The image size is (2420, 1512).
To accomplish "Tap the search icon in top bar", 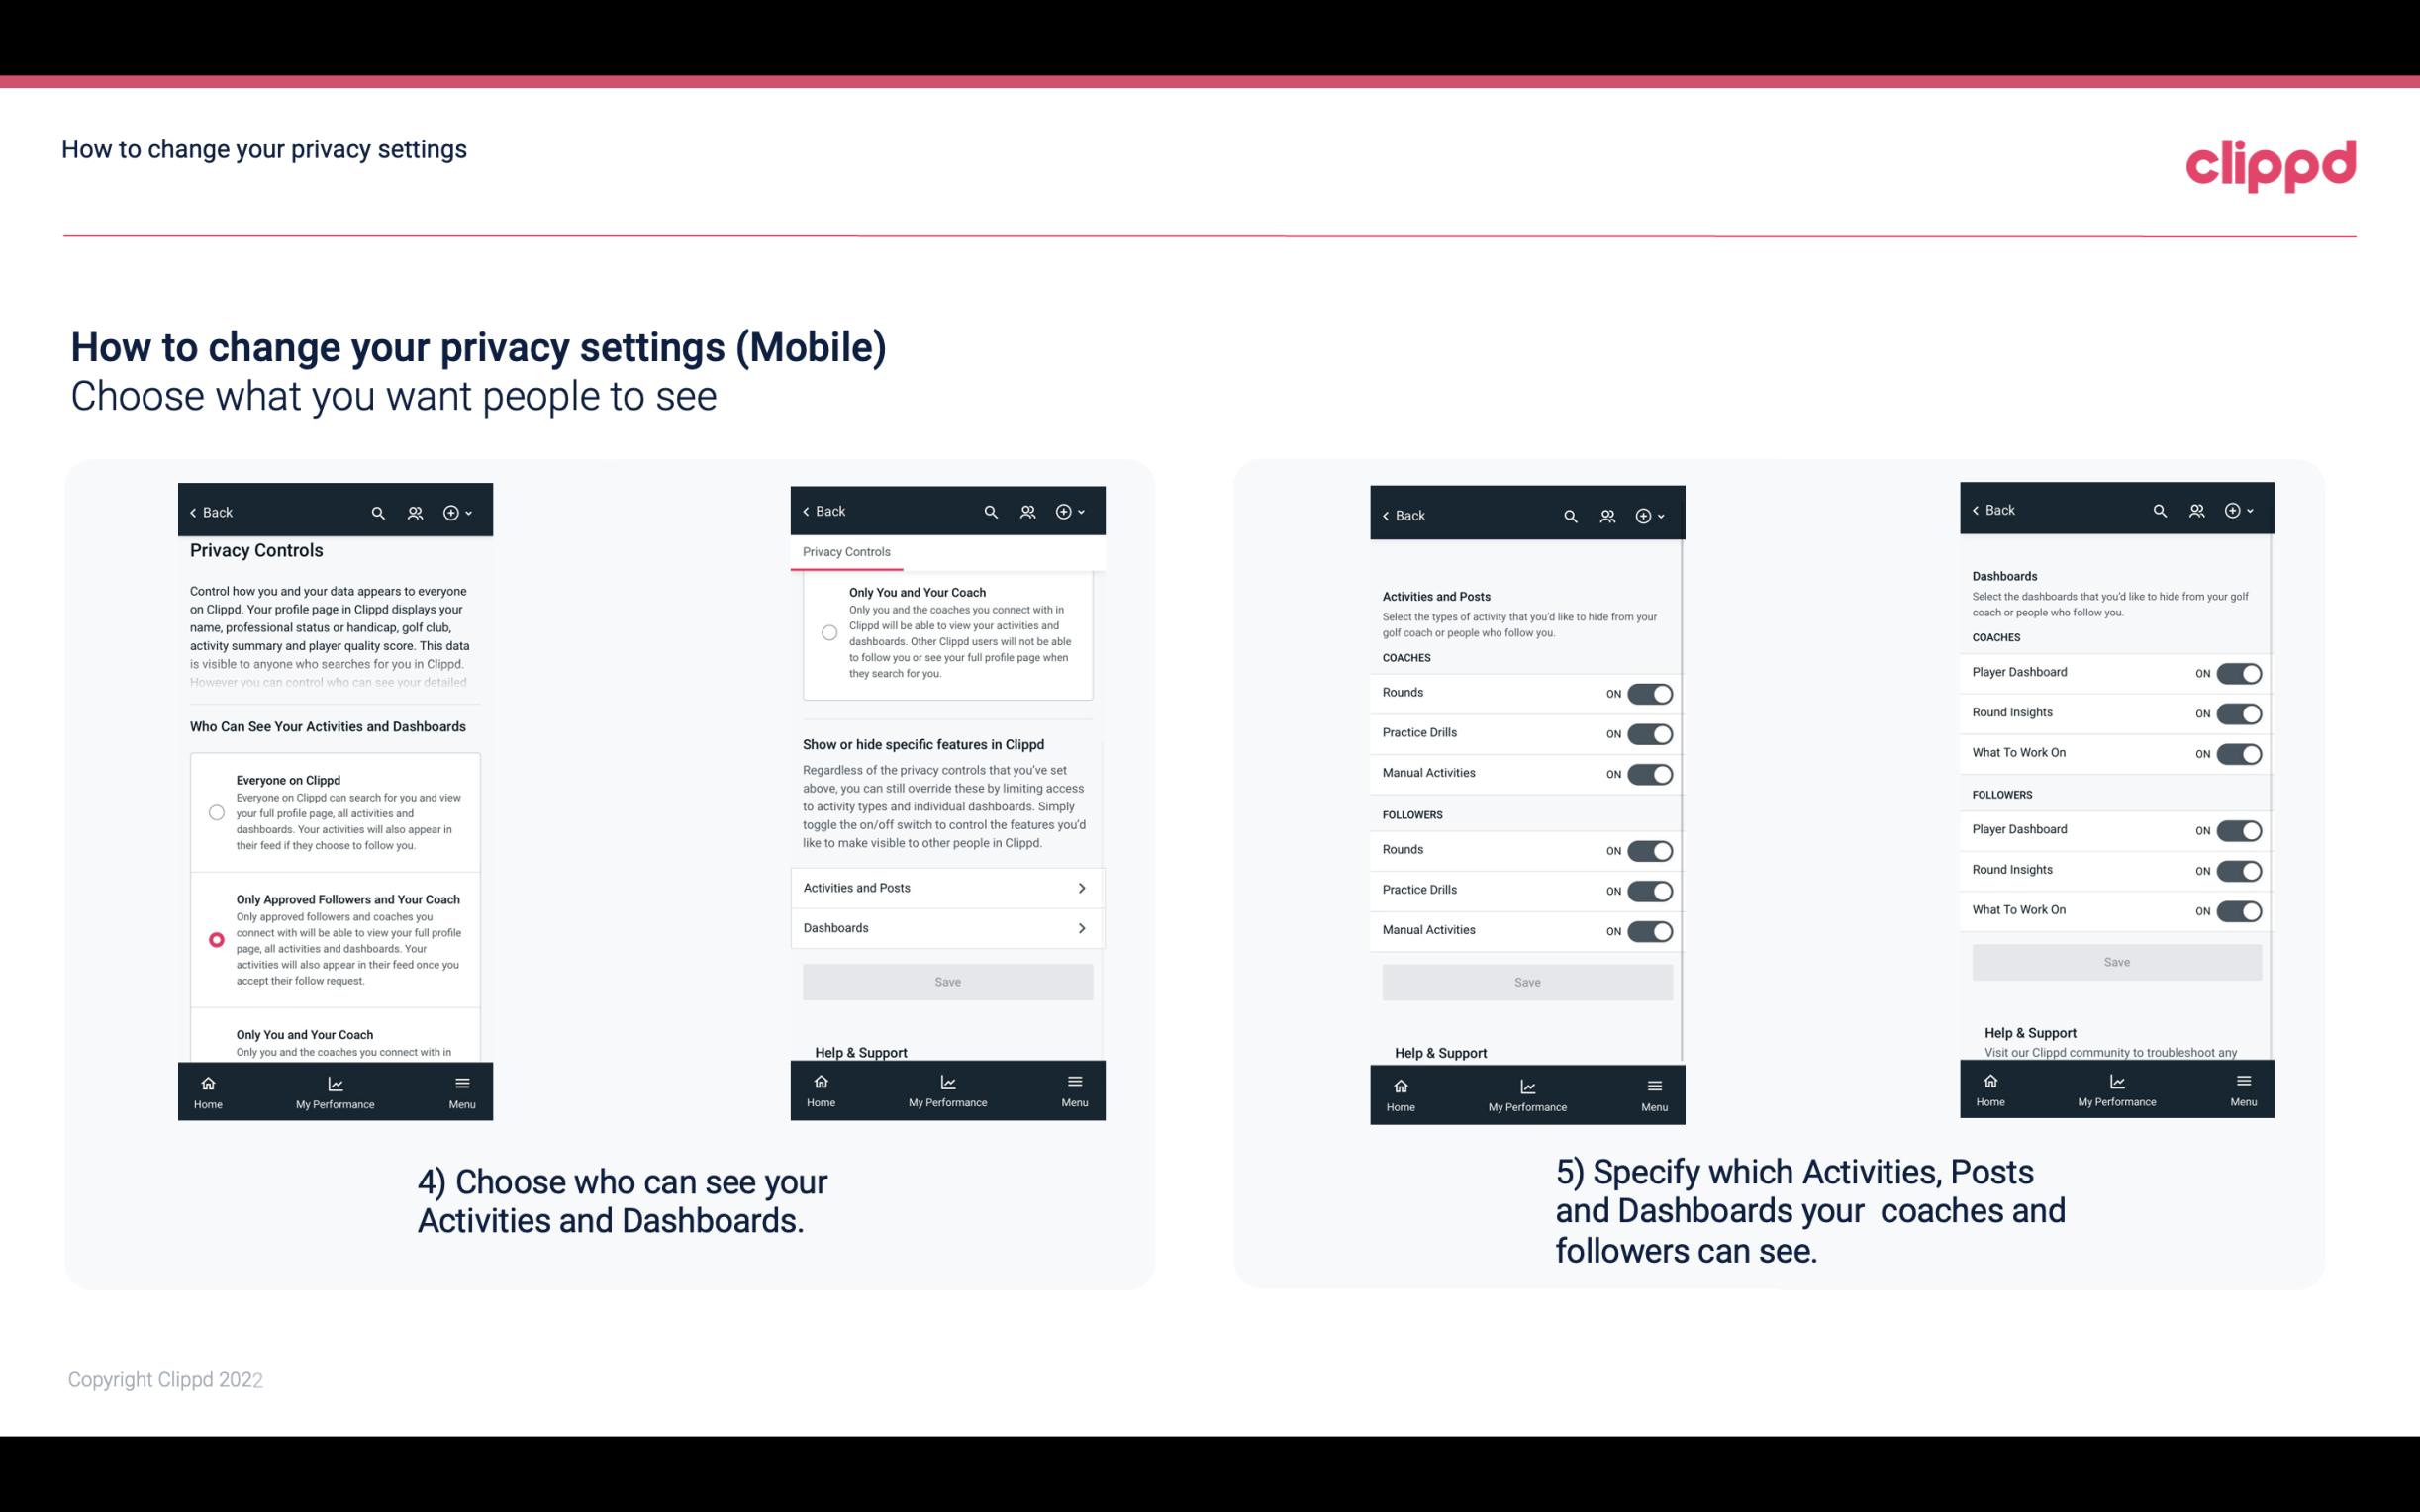I will click(x=378, y=513).
